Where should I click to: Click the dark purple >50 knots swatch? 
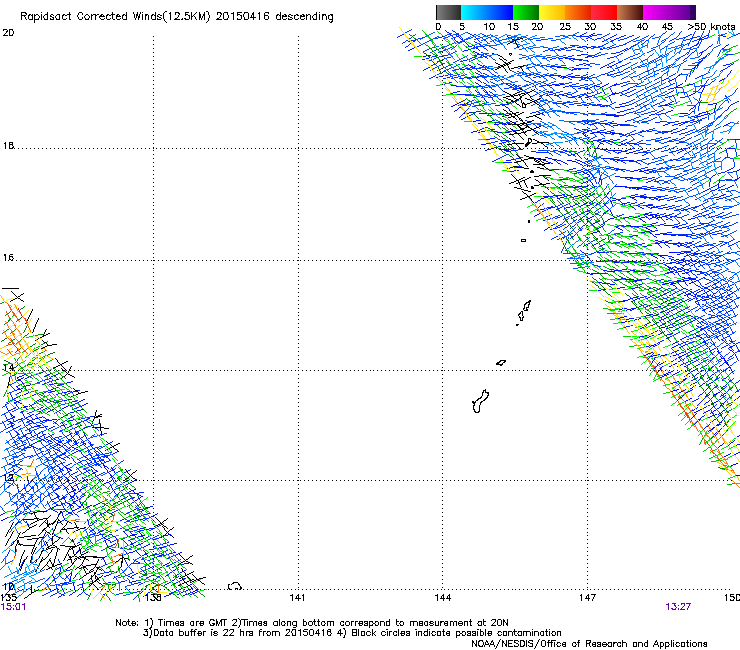(x=692, y=12)
